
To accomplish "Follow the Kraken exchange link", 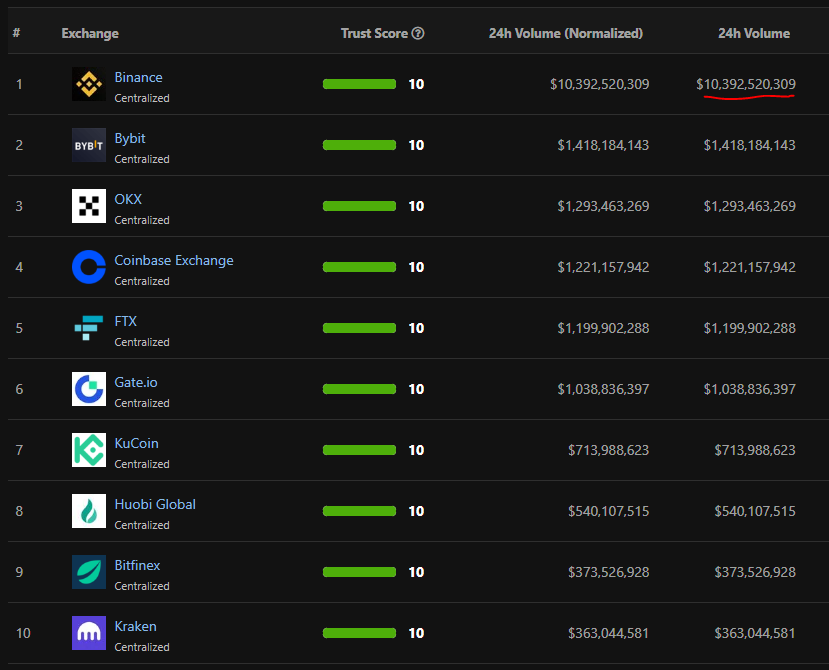I will [x=135, y=626].
